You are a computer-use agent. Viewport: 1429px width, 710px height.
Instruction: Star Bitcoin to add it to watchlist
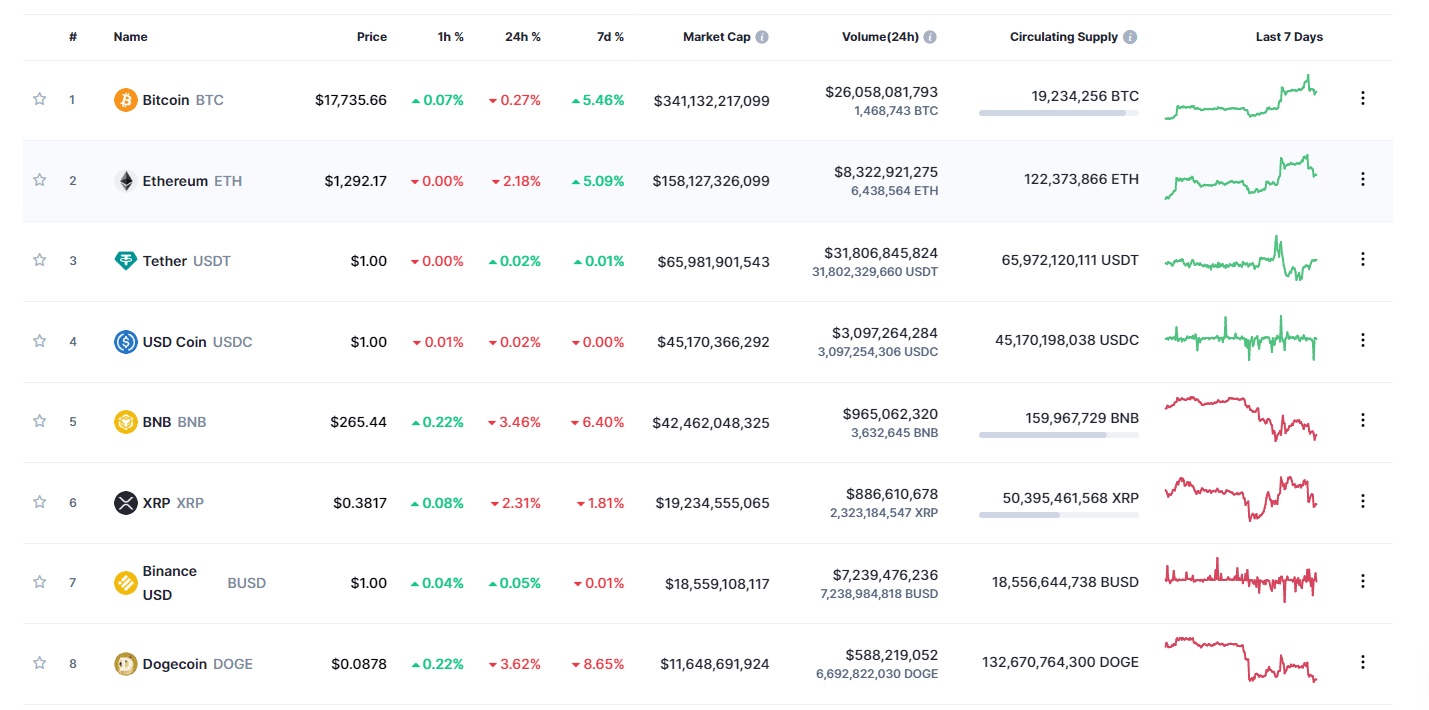click(x=40, y=99)
